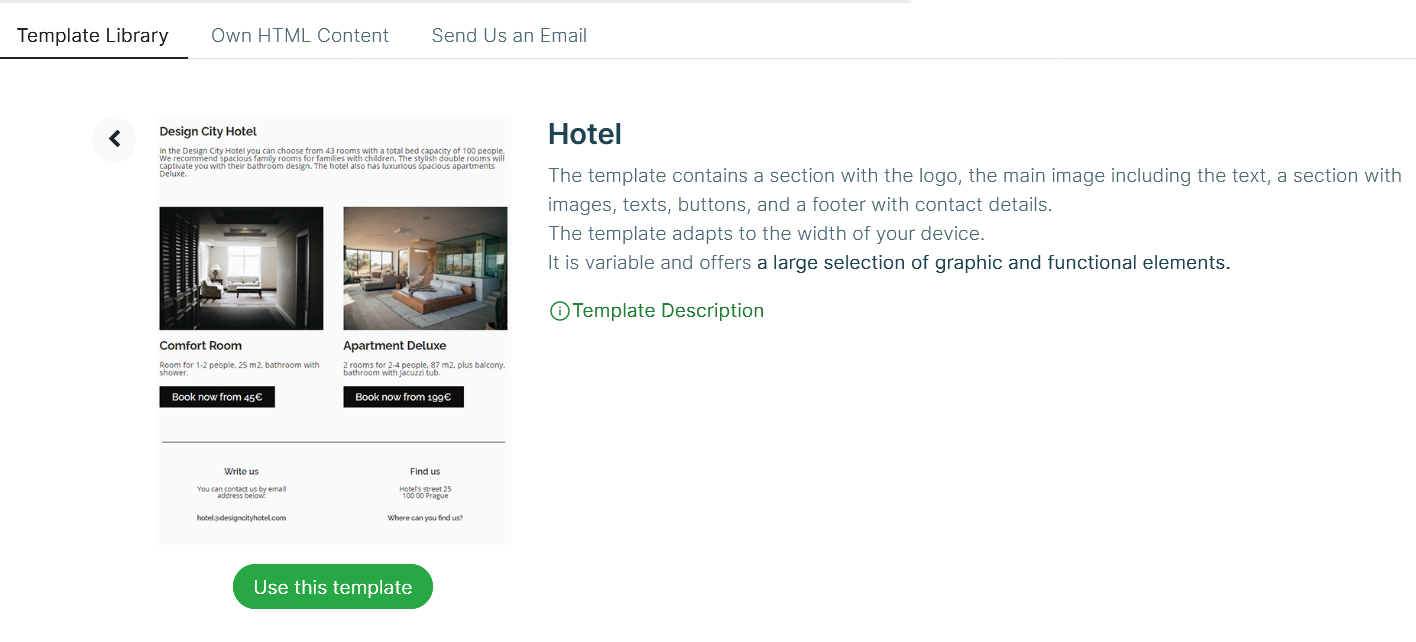Viewport: 1416px width, 642px height.
Task: Click the Hotel template heading
Action: [585, 134]
